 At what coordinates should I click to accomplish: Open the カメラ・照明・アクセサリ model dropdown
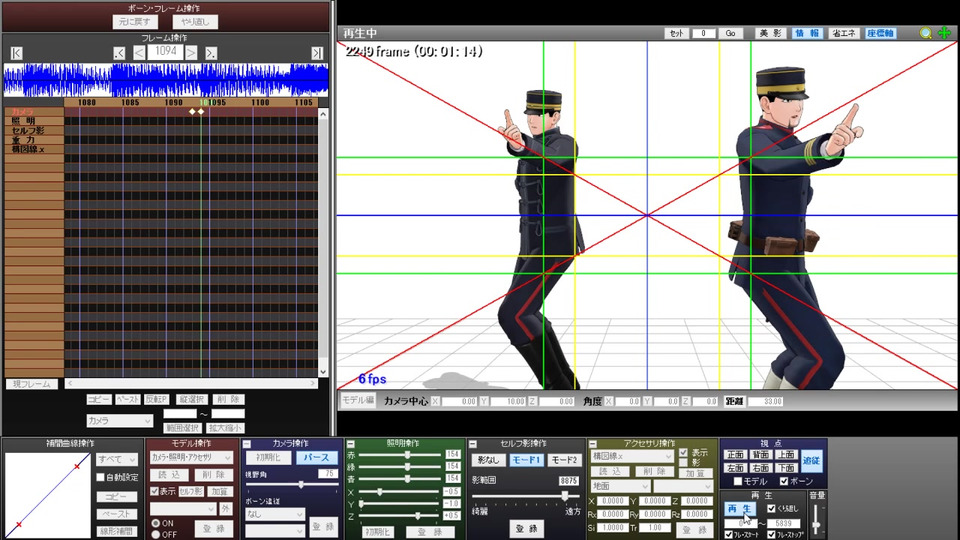189,457
